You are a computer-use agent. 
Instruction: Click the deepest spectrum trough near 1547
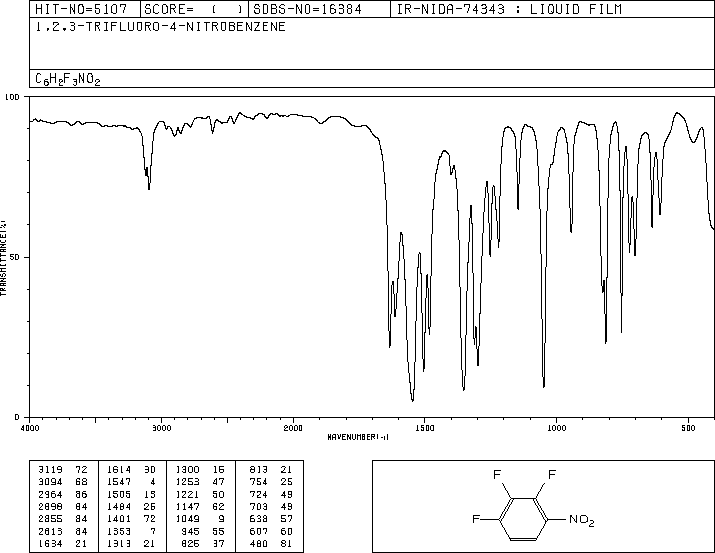(413, 400)
